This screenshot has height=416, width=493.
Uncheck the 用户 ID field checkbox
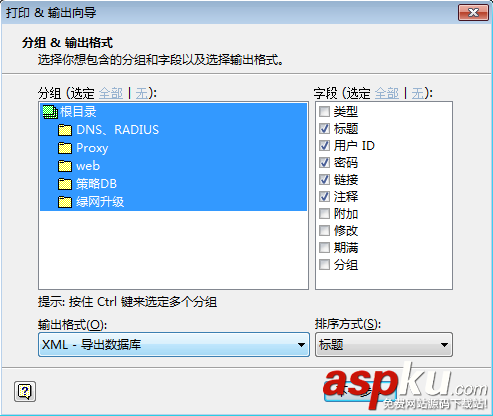point(324,145)
